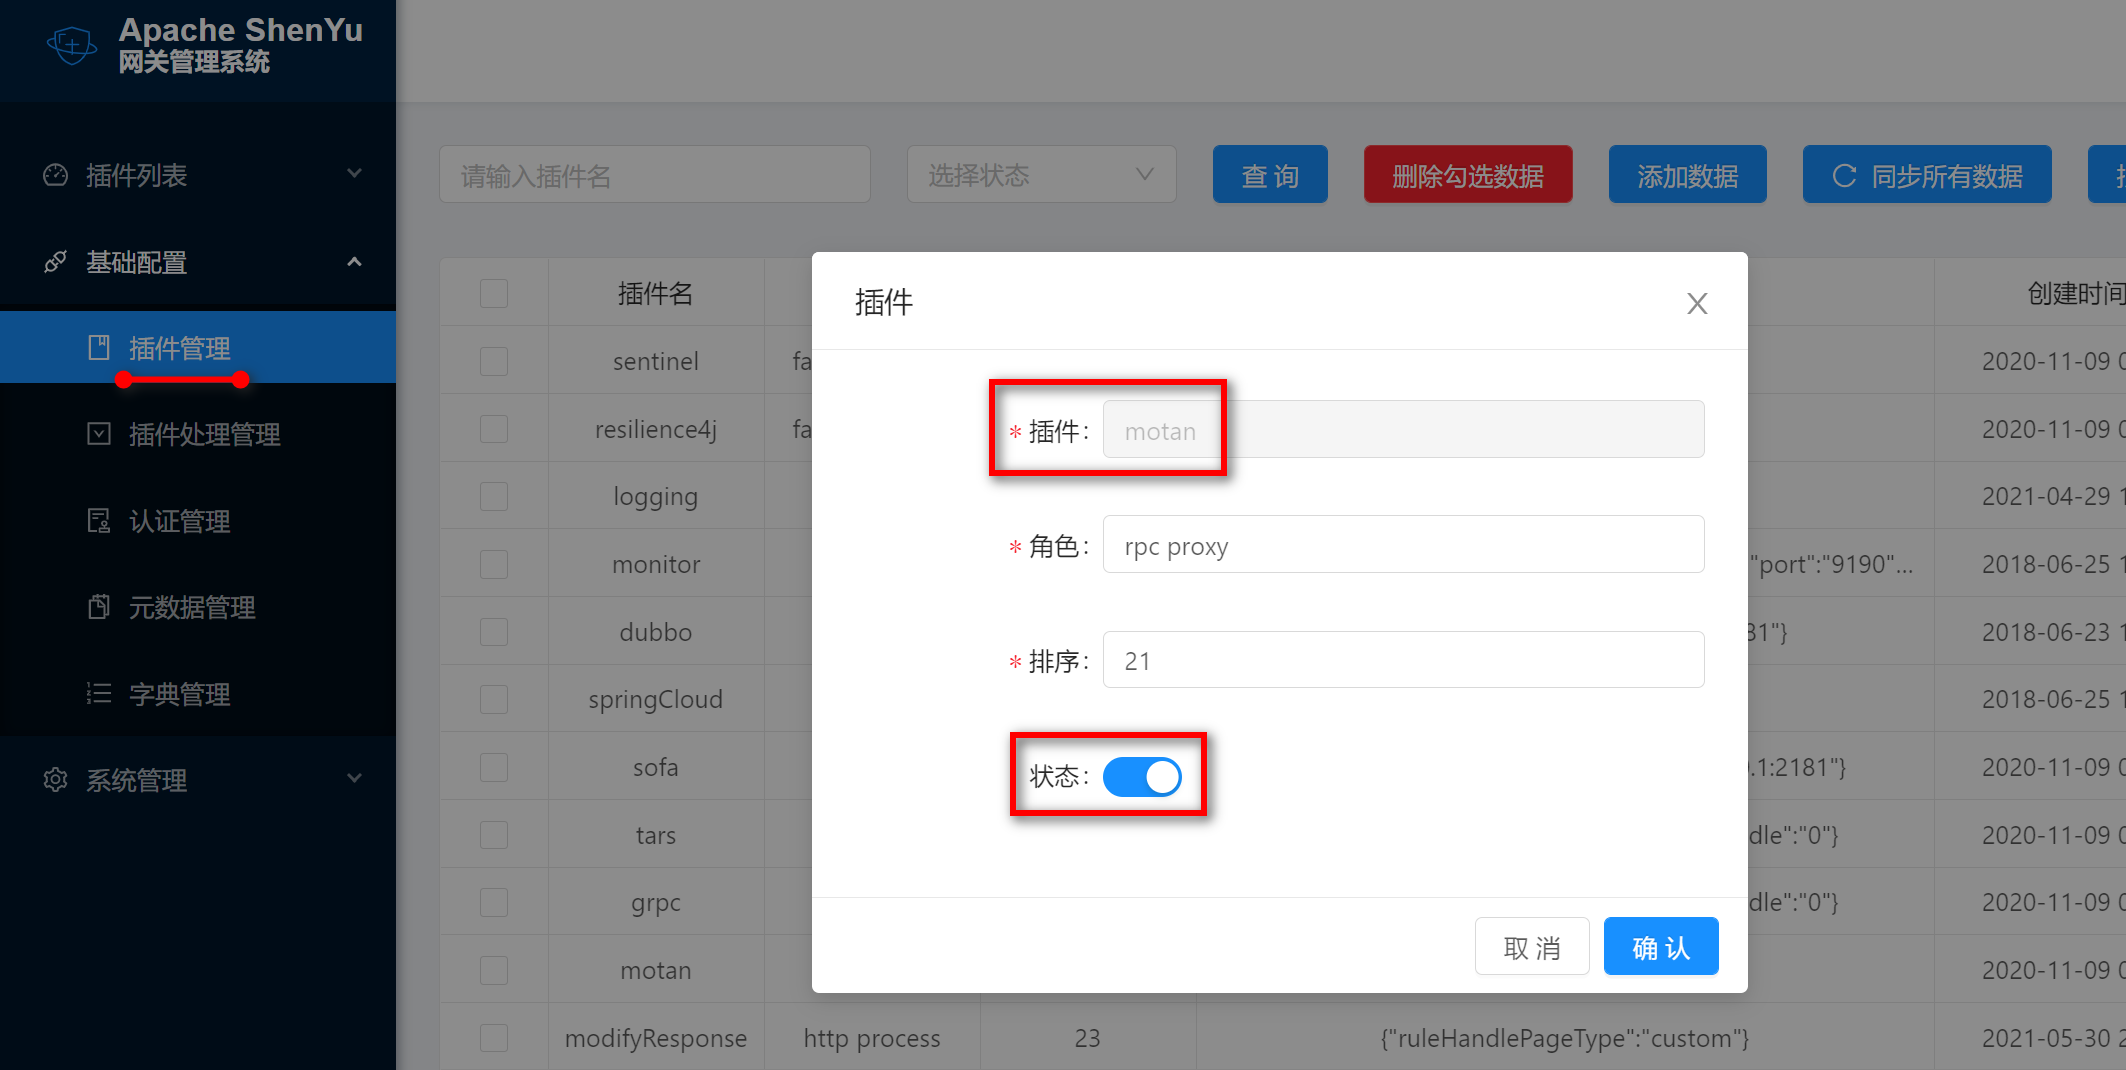Click the 排序 input field

pos(1403,660)
